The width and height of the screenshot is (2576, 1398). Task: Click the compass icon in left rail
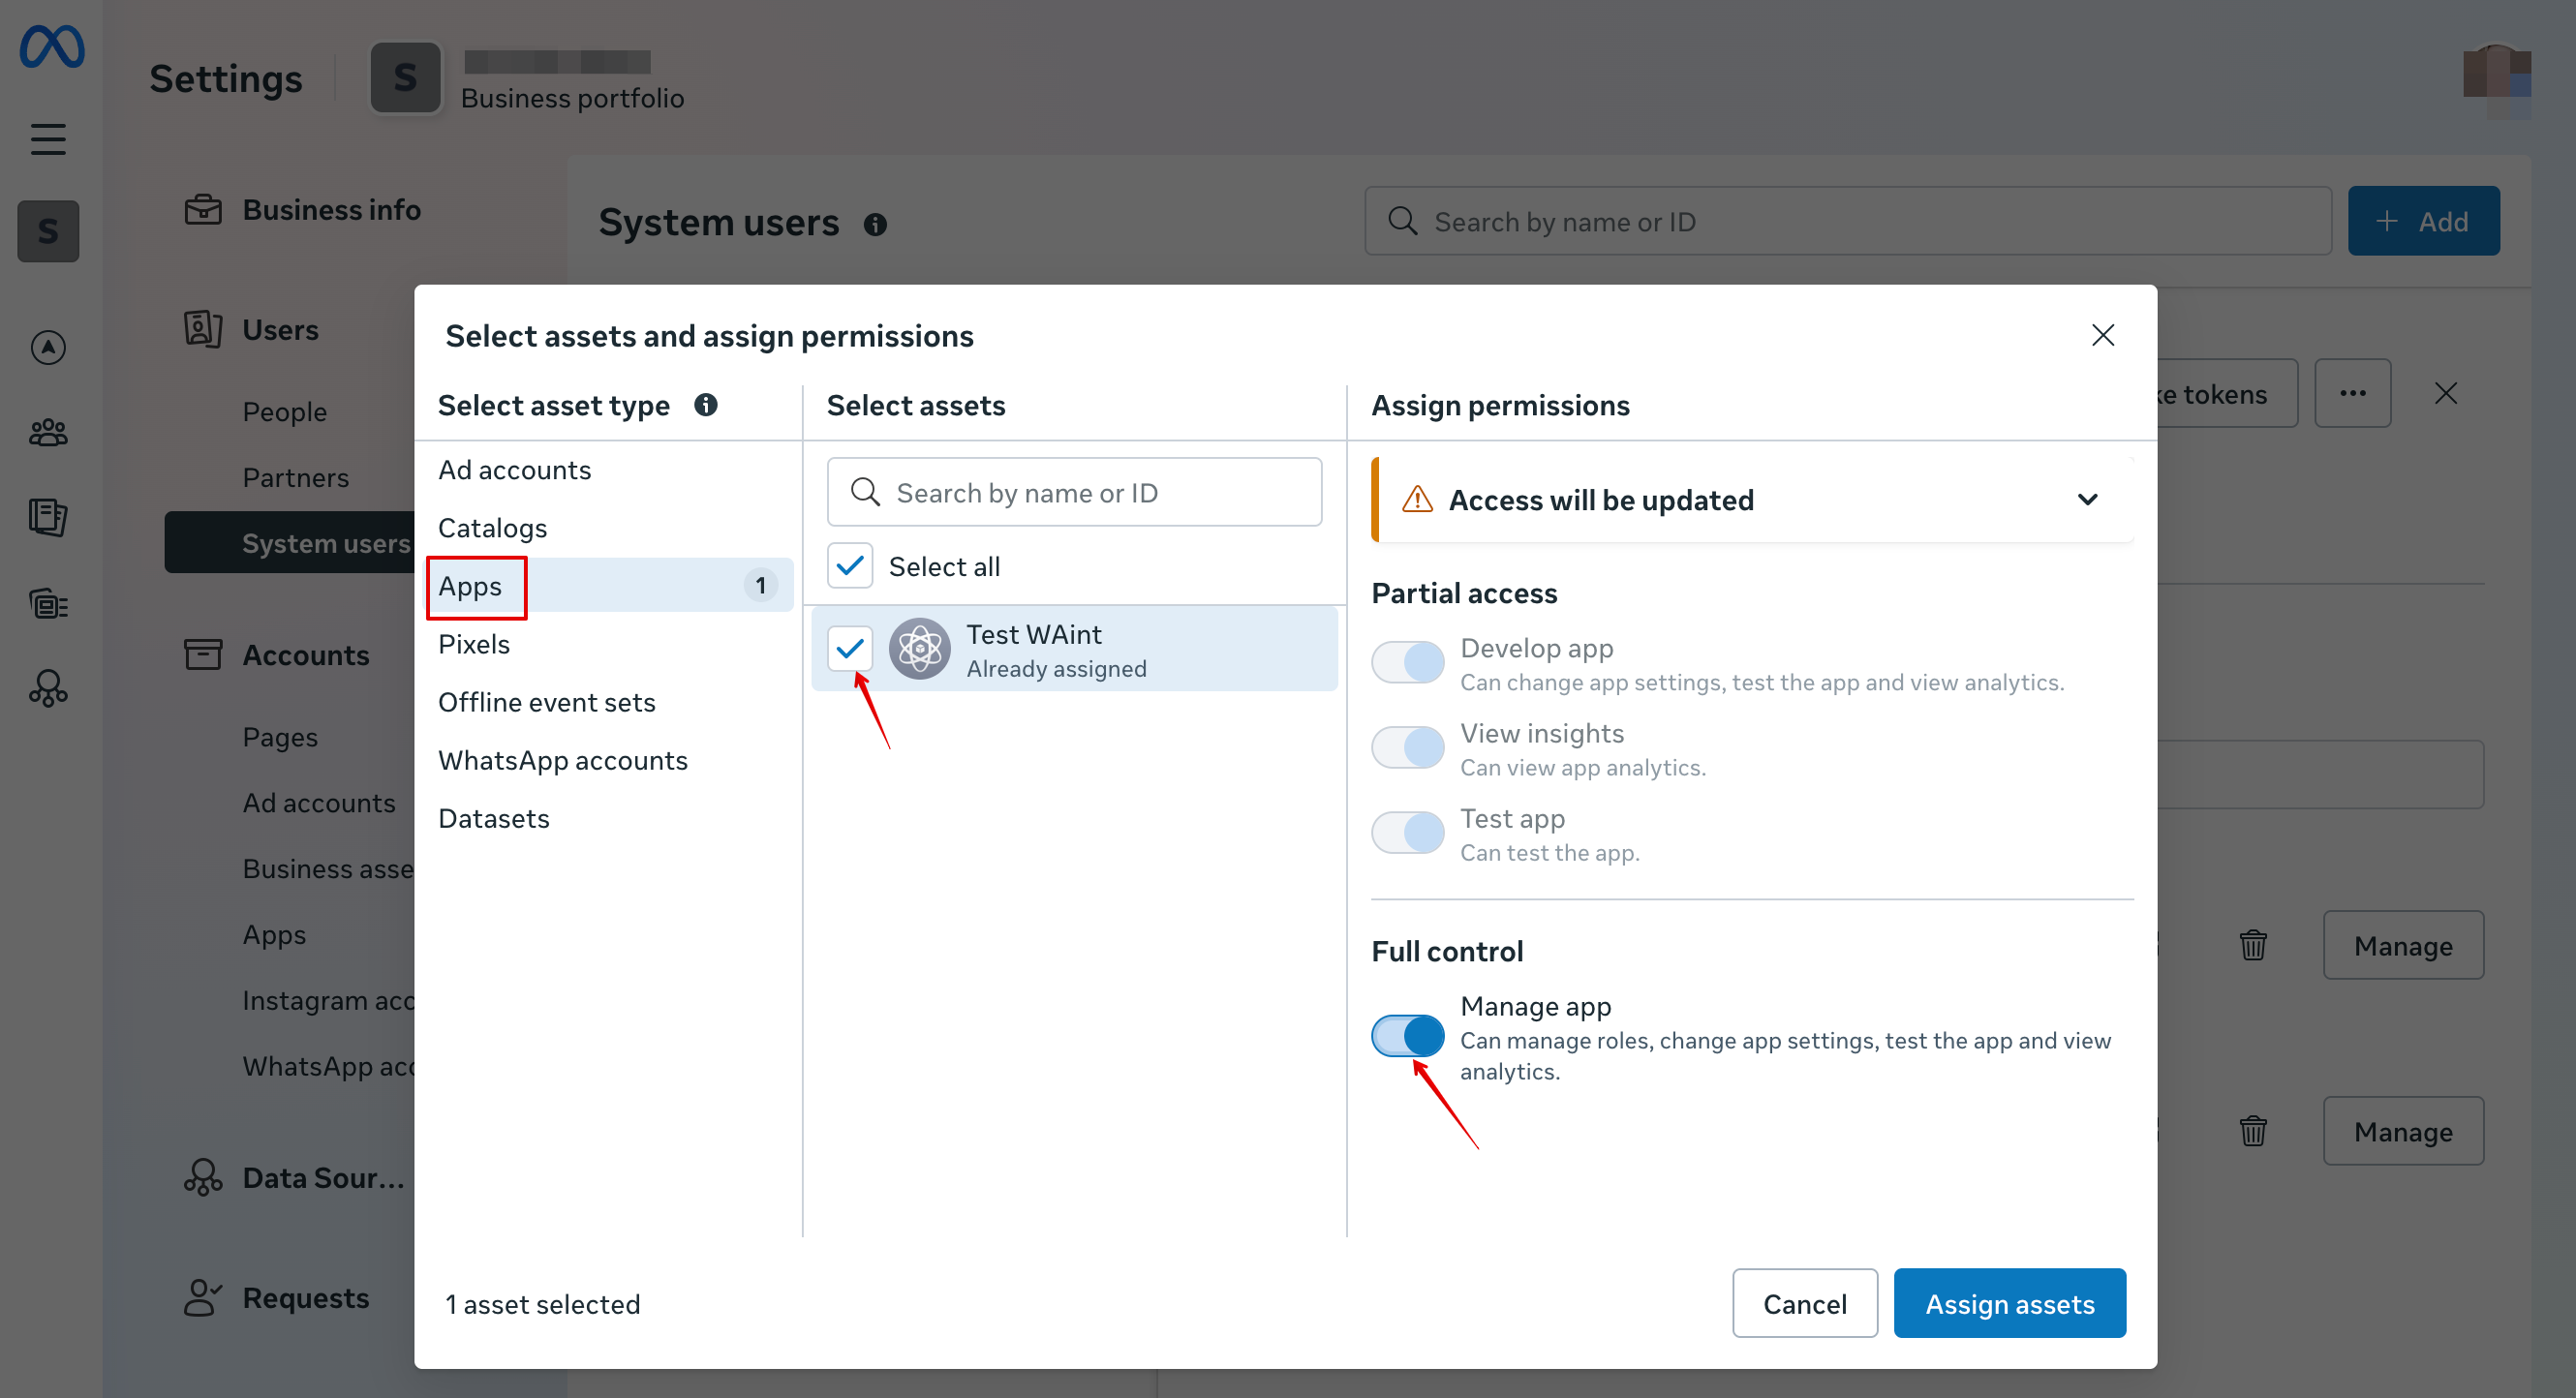click(x=48, y=347)
